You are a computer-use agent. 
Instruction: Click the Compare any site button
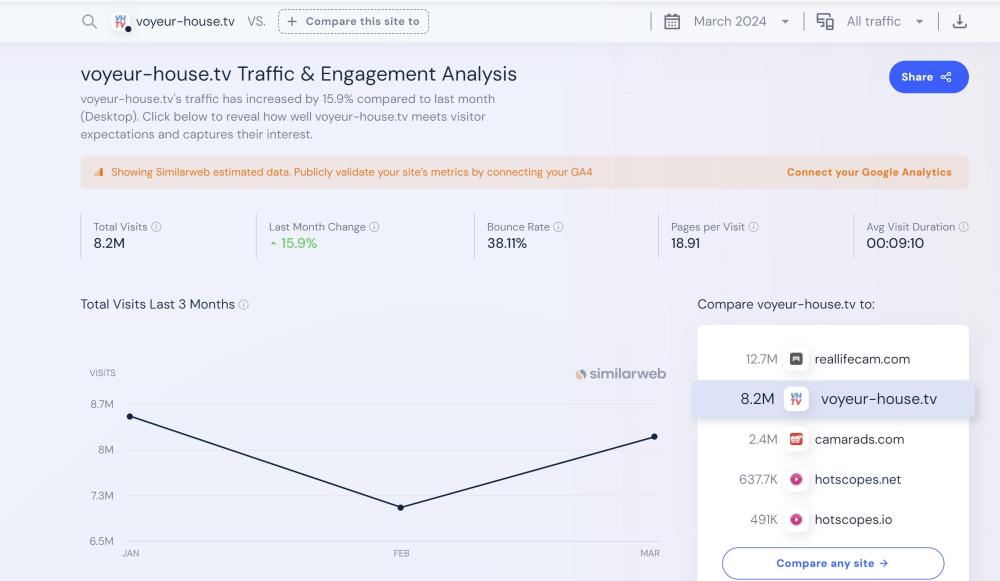(832, 563)
